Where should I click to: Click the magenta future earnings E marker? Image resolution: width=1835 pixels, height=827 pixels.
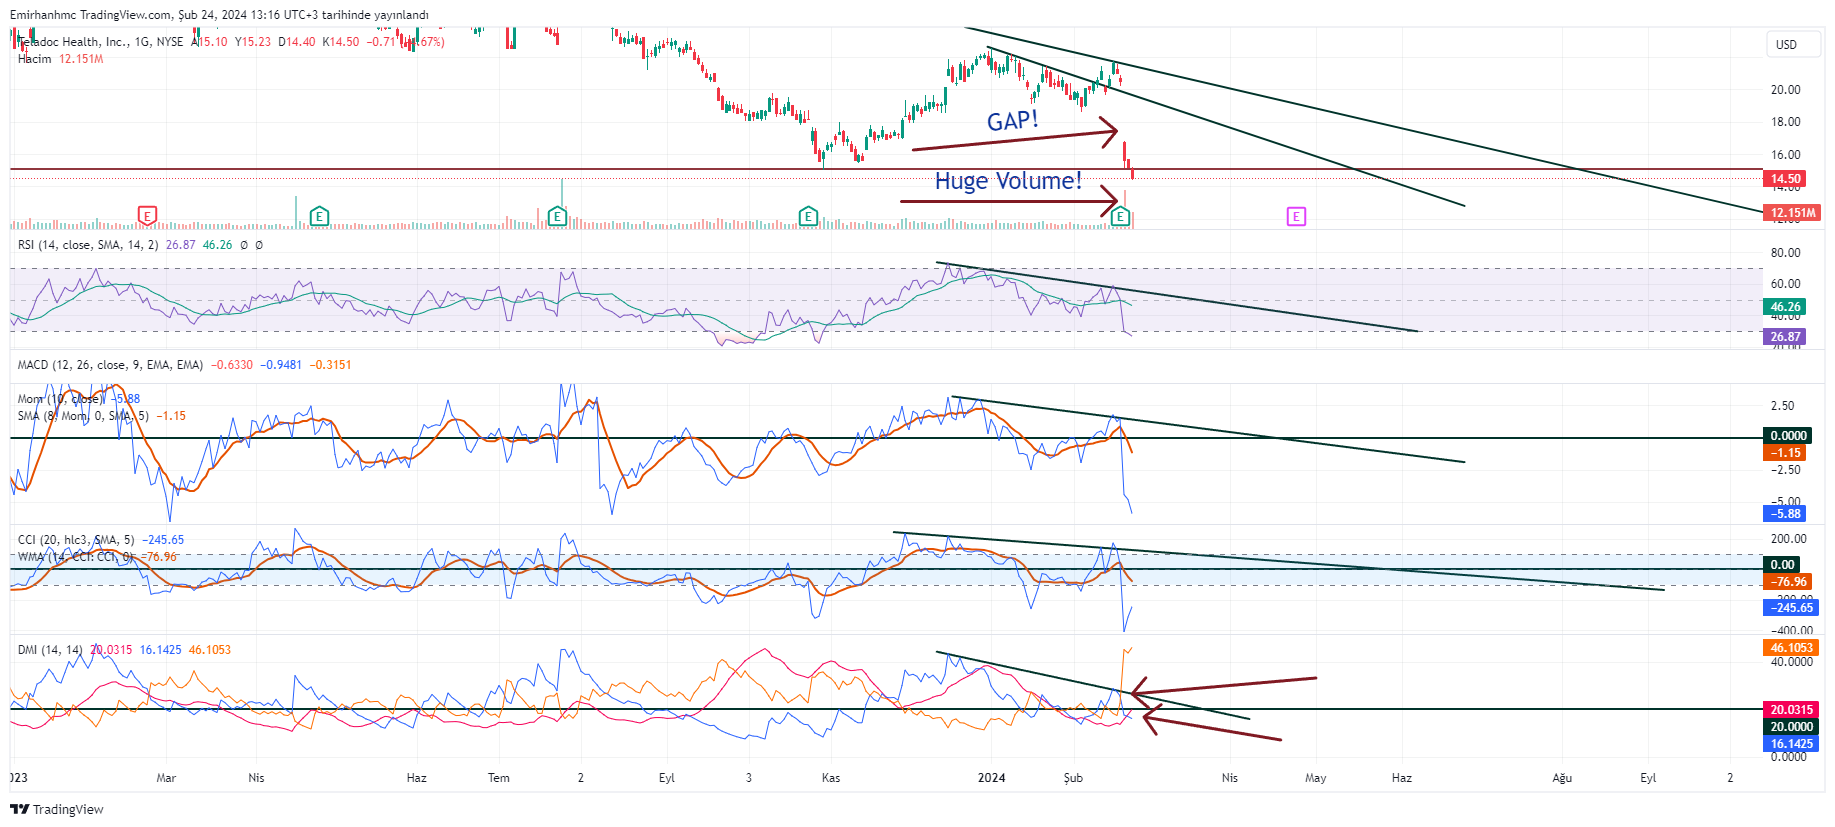[x=1296, y=216]
